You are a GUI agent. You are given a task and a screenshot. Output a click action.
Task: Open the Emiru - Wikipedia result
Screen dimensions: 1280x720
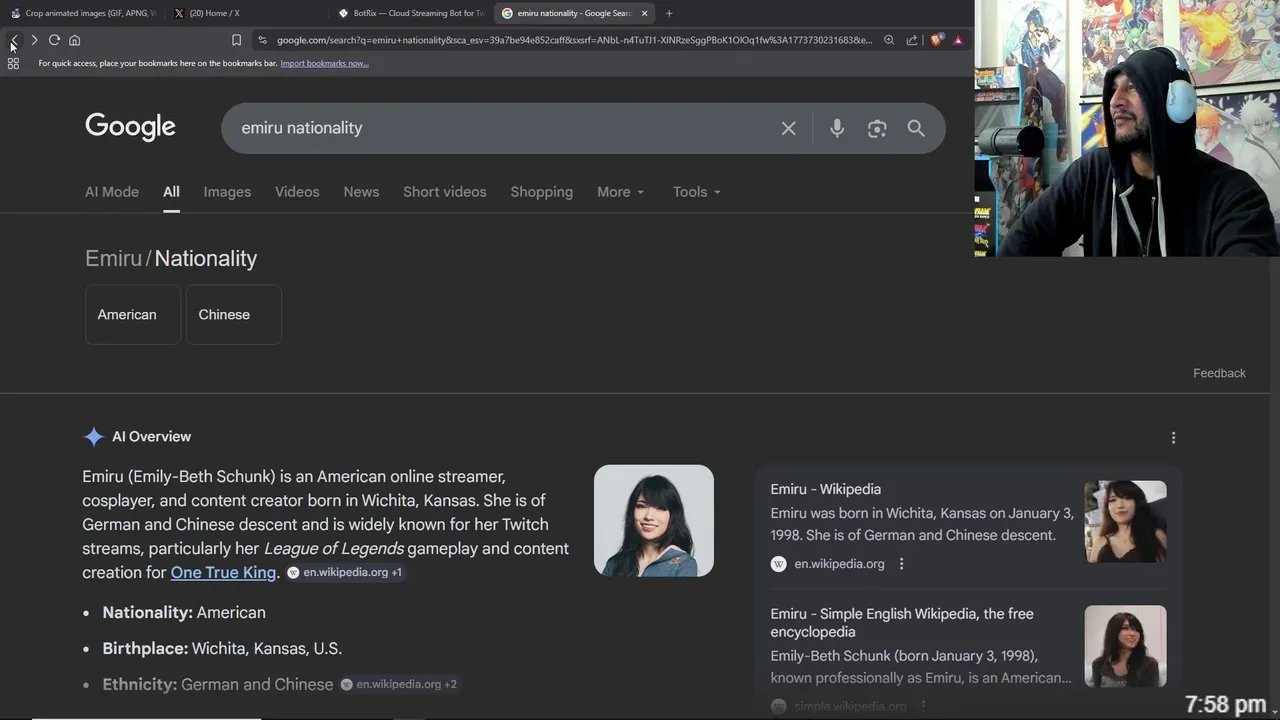[825, 489]
